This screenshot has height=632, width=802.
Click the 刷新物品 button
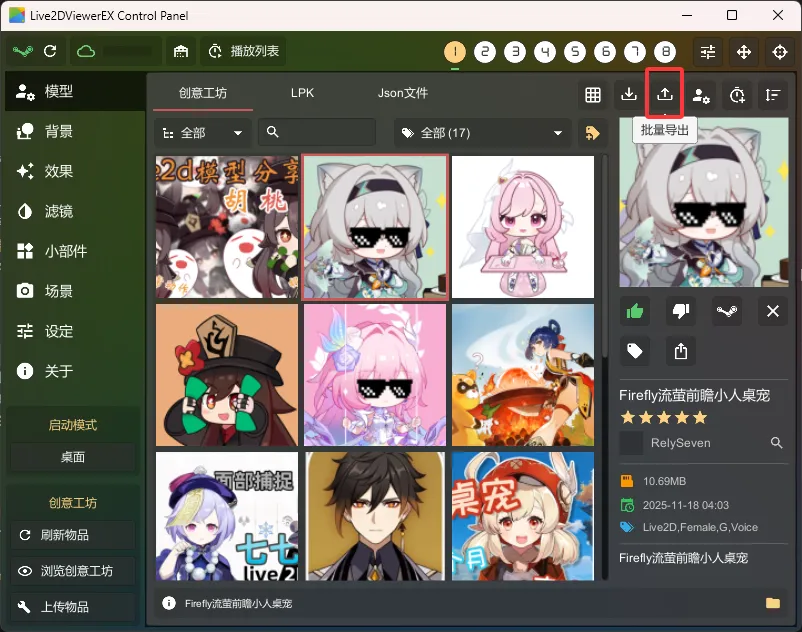pos(73,535)
